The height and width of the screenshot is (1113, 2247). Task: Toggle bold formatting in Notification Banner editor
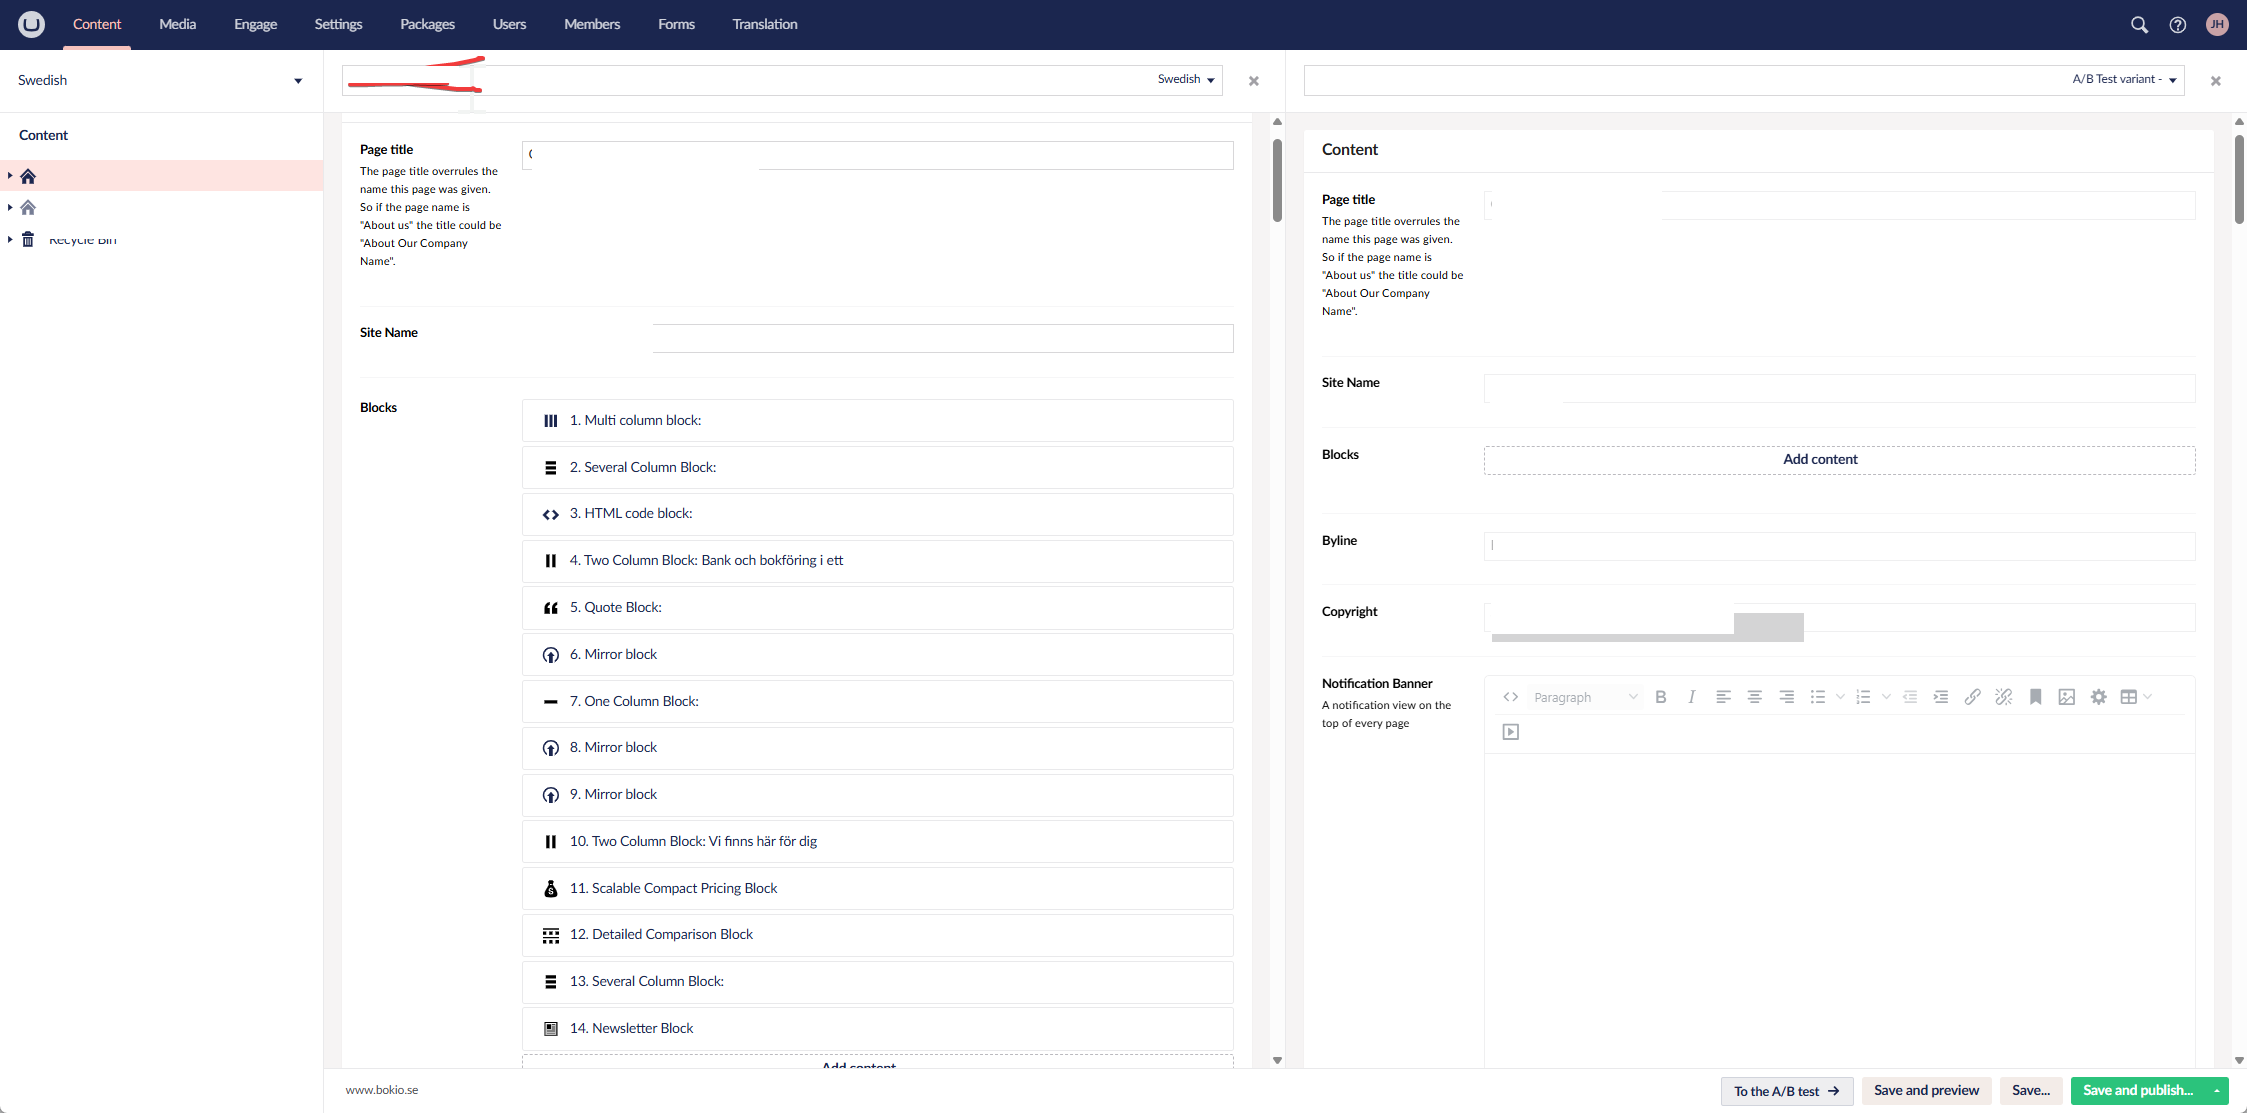[x=1660, y=697]
